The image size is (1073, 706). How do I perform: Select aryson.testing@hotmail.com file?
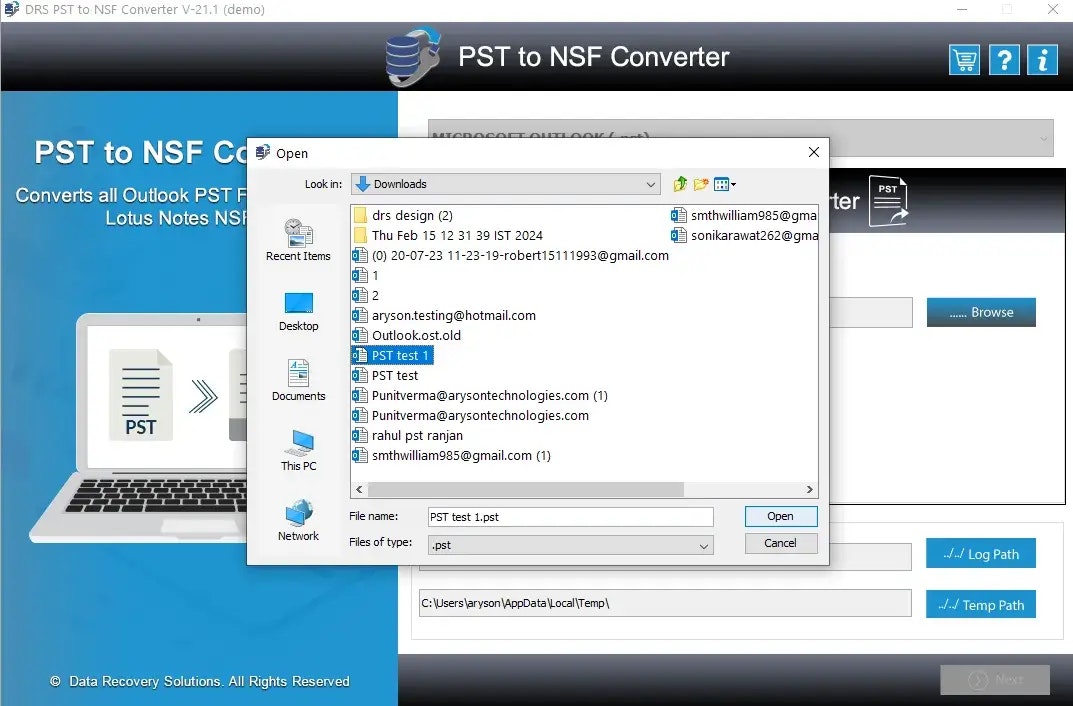click(444, 315)
